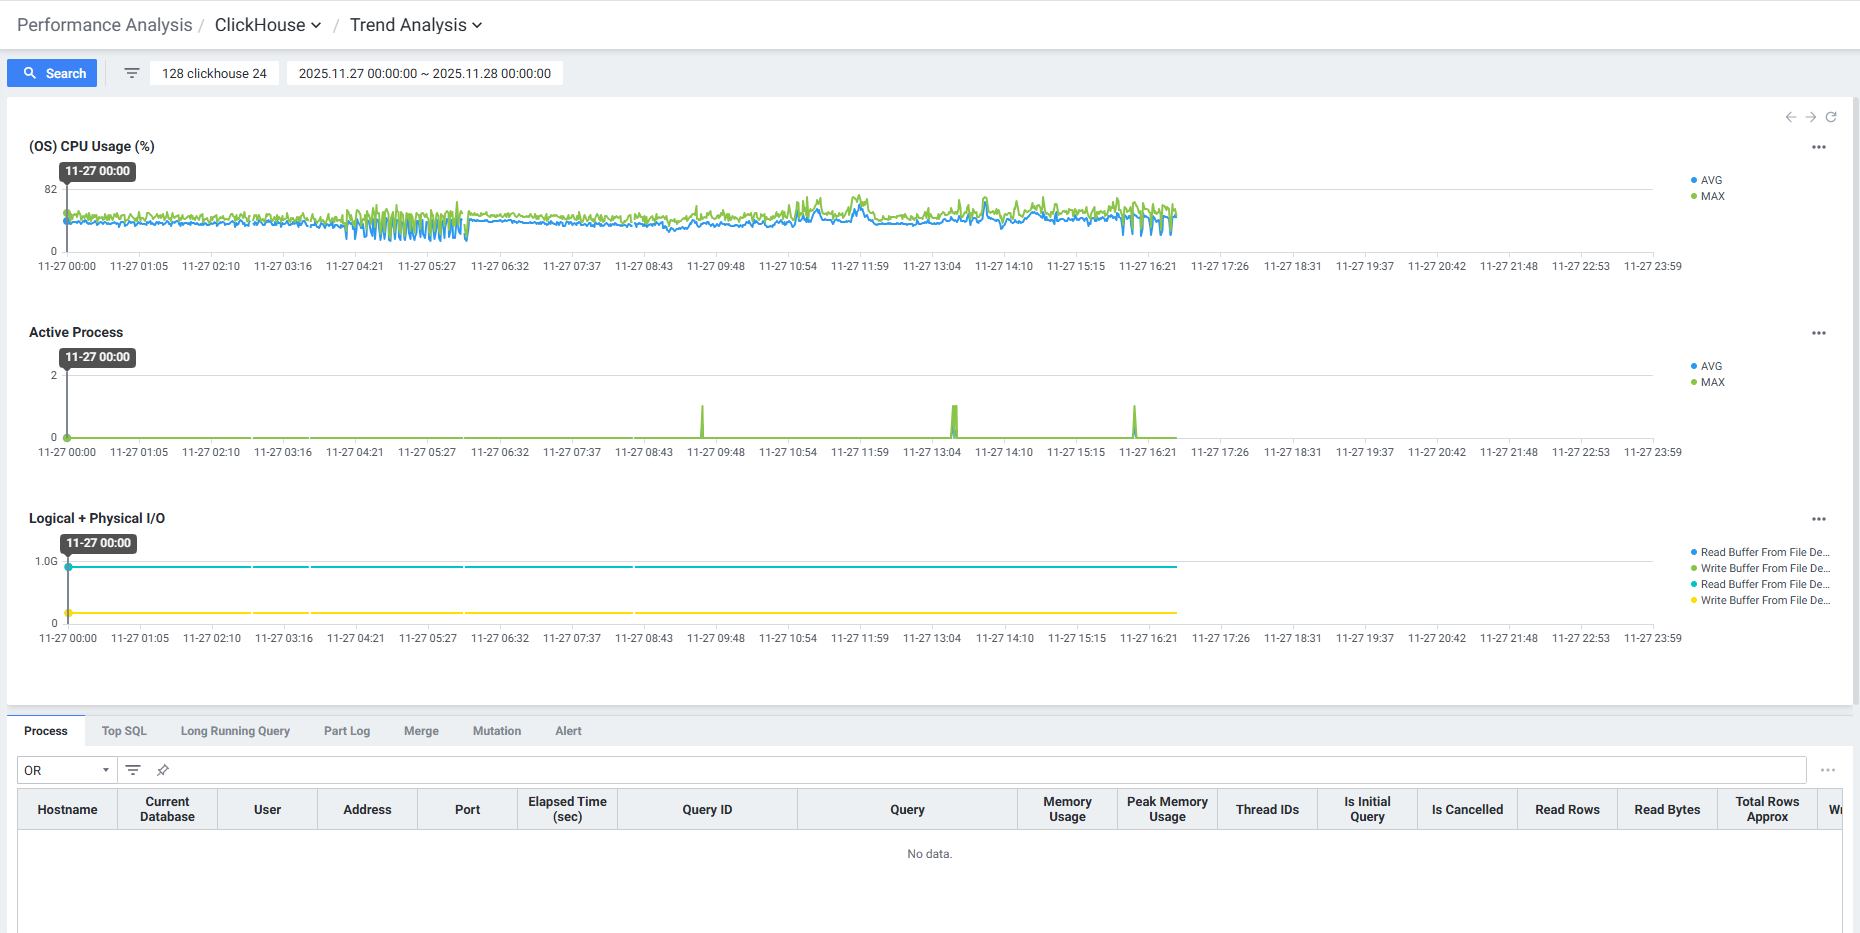The image size is (1860, 933).
Task: Open the CPU Usage chart options menu
Action: 1818,147
